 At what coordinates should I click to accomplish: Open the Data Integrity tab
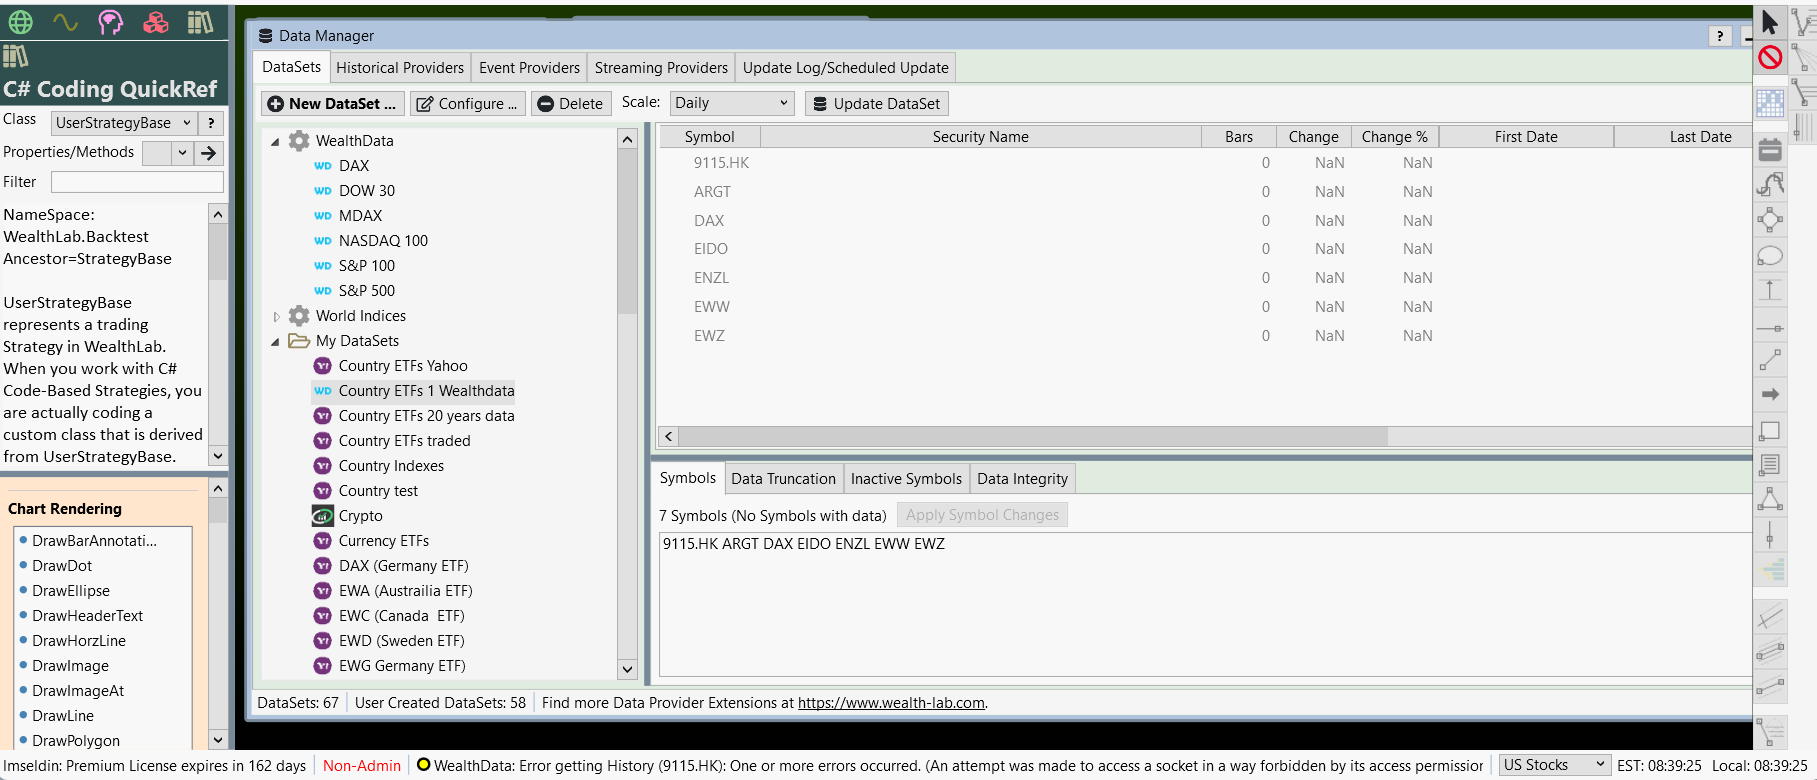1022,479
